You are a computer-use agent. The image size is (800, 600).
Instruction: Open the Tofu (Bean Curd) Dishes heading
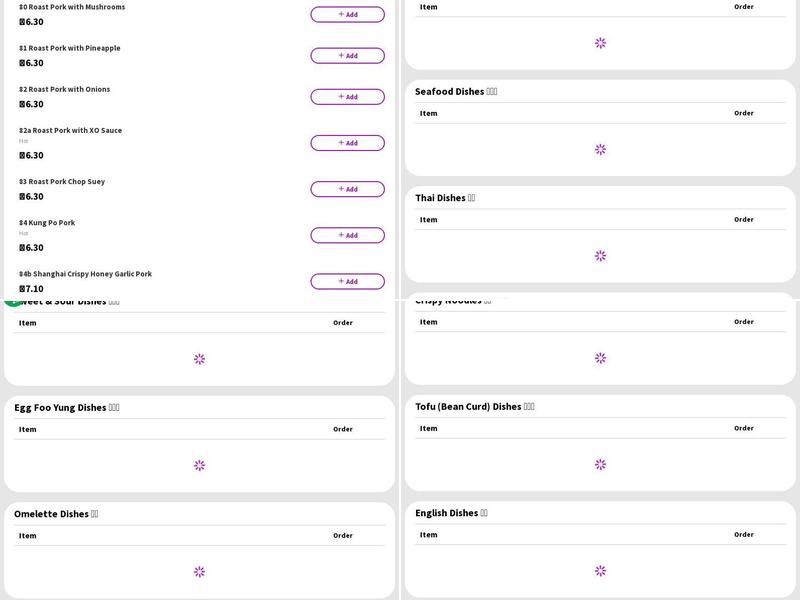(475, 407)
